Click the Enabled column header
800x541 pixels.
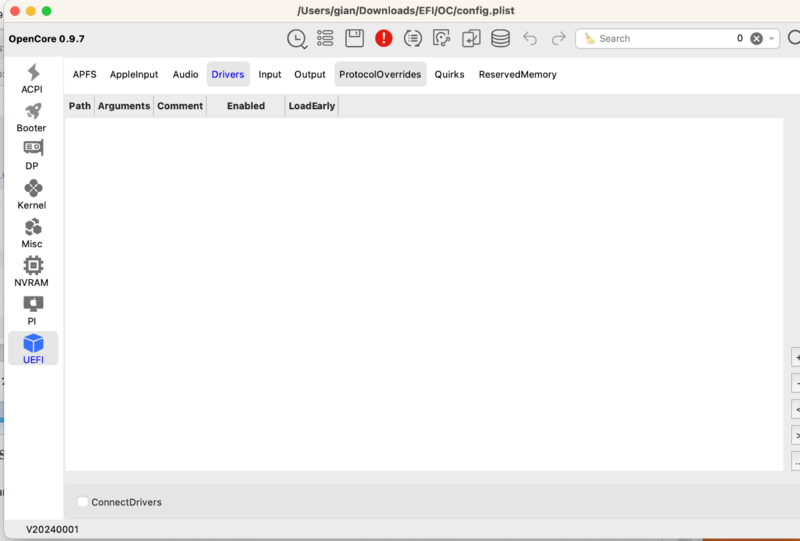[246, 106]
